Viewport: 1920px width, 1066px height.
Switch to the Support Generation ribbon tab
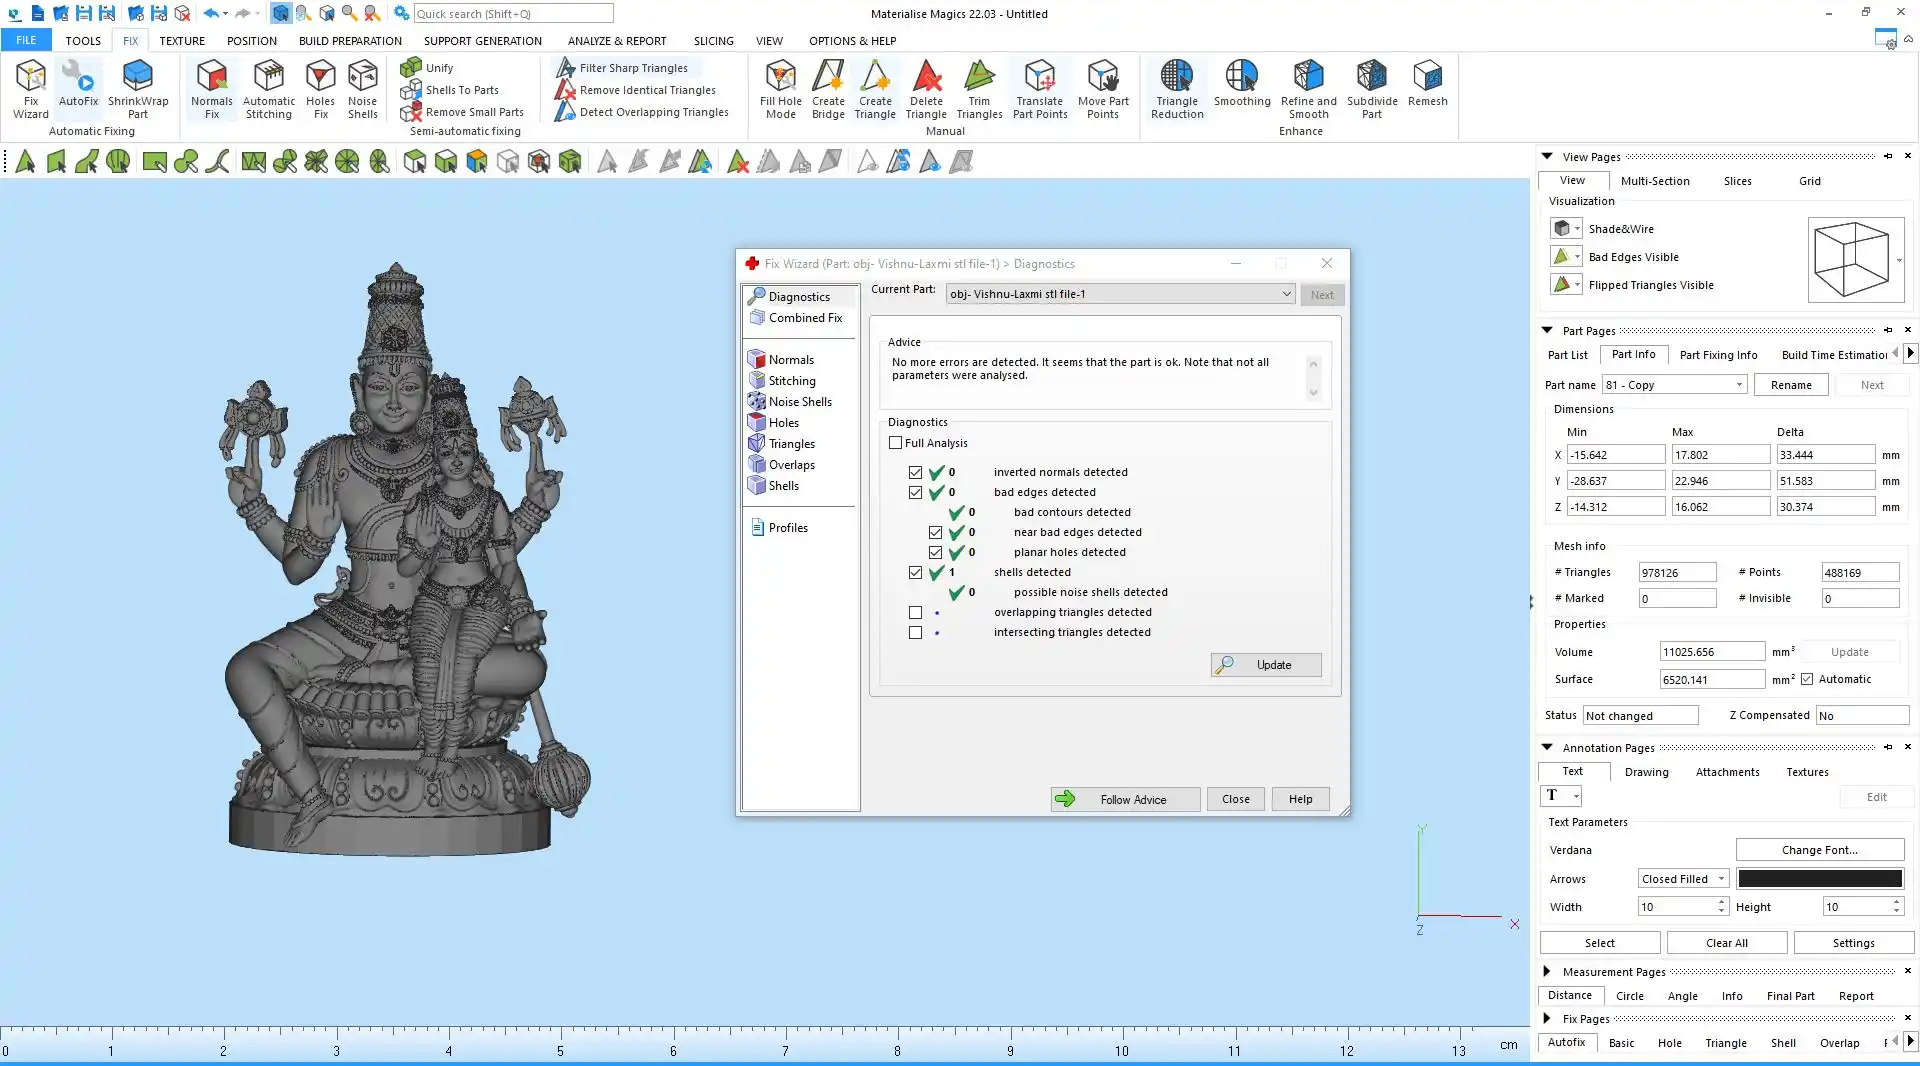(x=482, y=41)
